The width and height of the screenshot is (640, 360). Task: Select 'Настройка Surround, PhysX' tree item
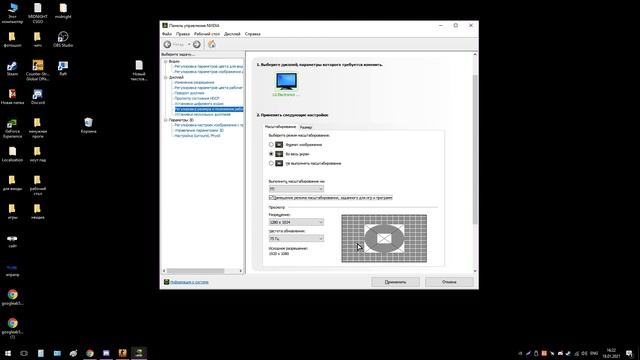pos(198,136)
